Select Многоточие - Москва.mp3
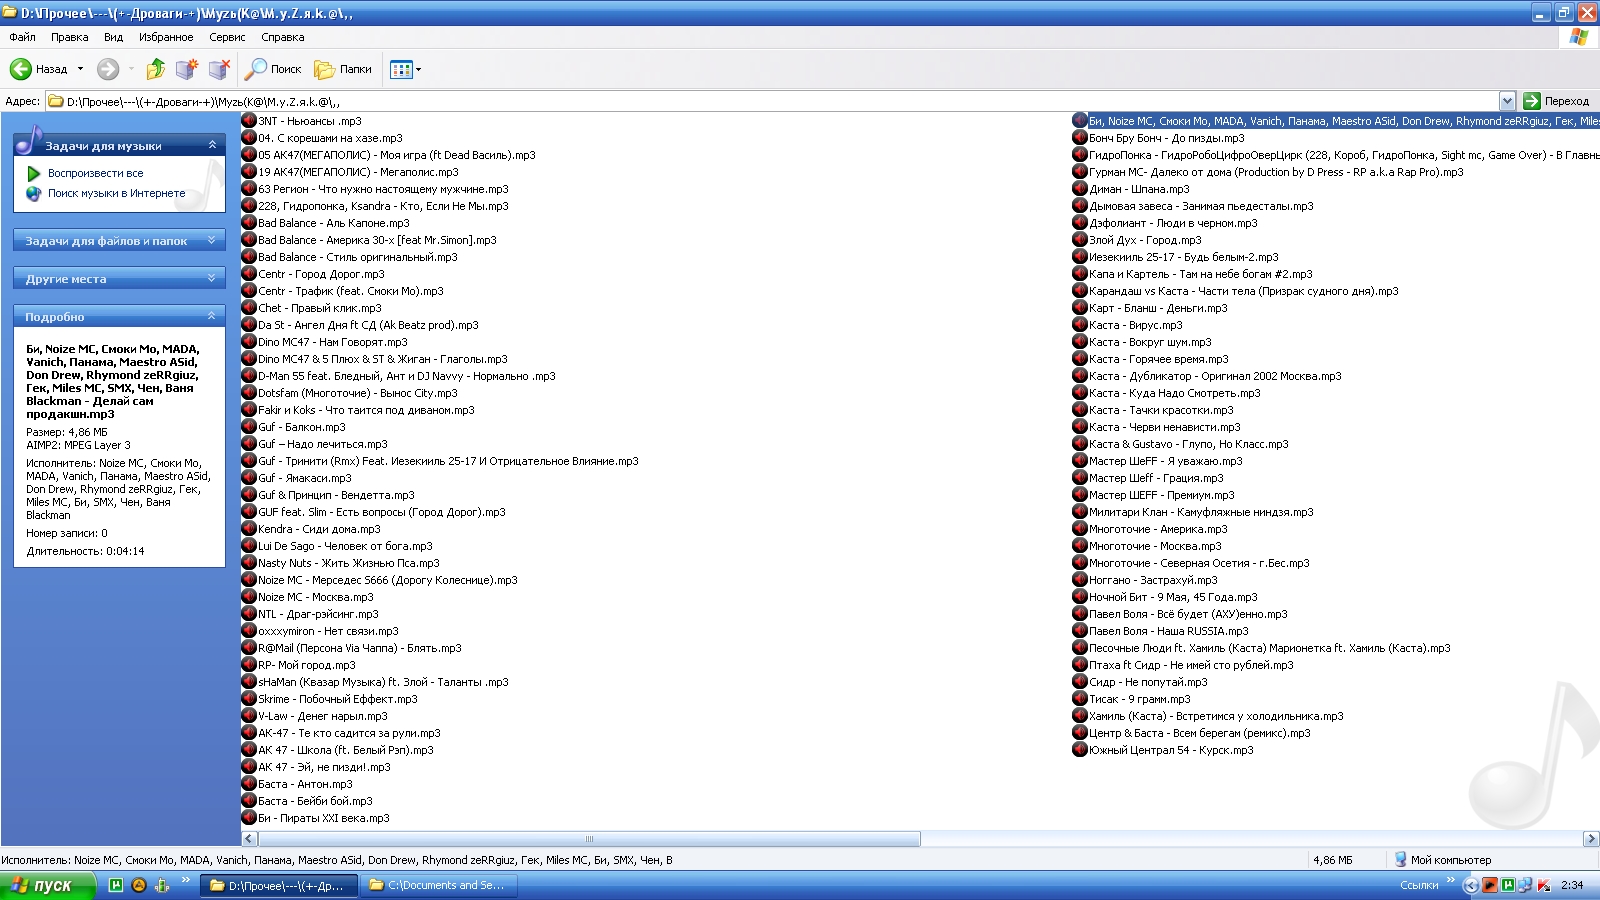The height and width of the screenshot is (900, 1600). coord(1155,546)
